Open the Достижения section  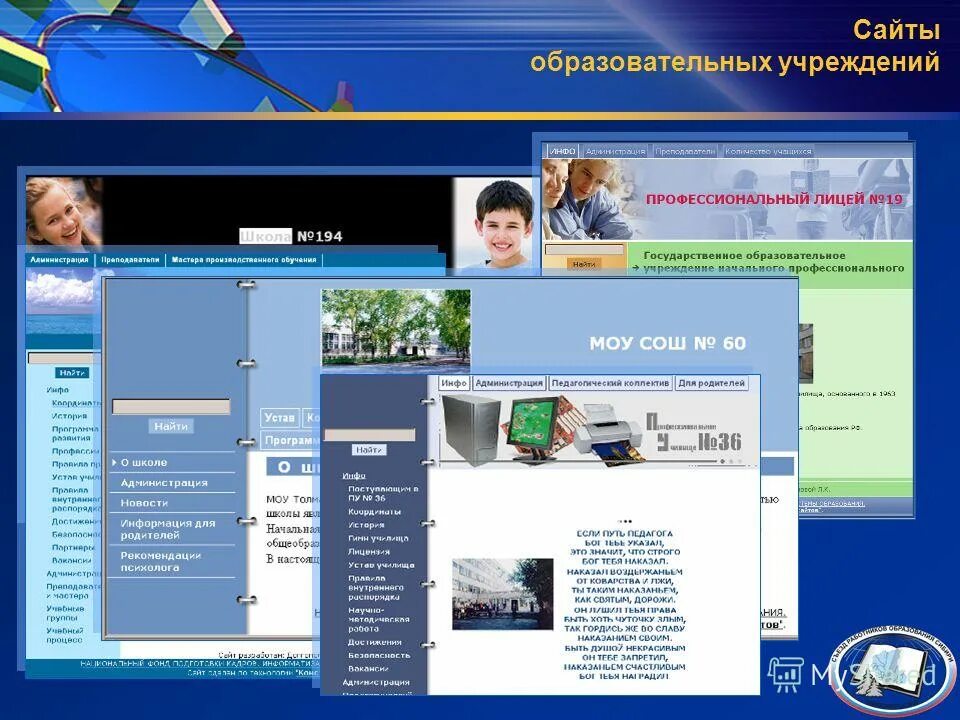click(374, 640)
